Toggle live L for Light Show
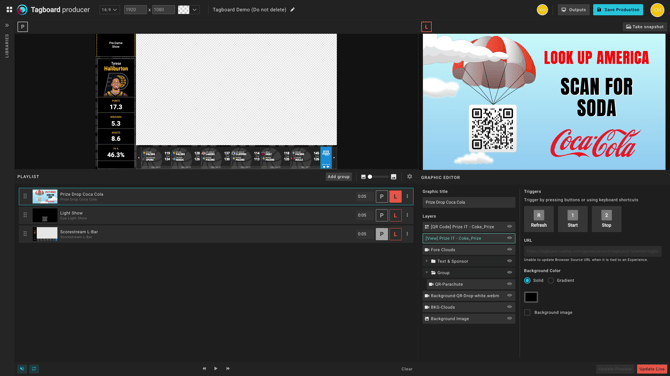The height and width of the screenshot is (376, 670). click(x=395, y=215)
